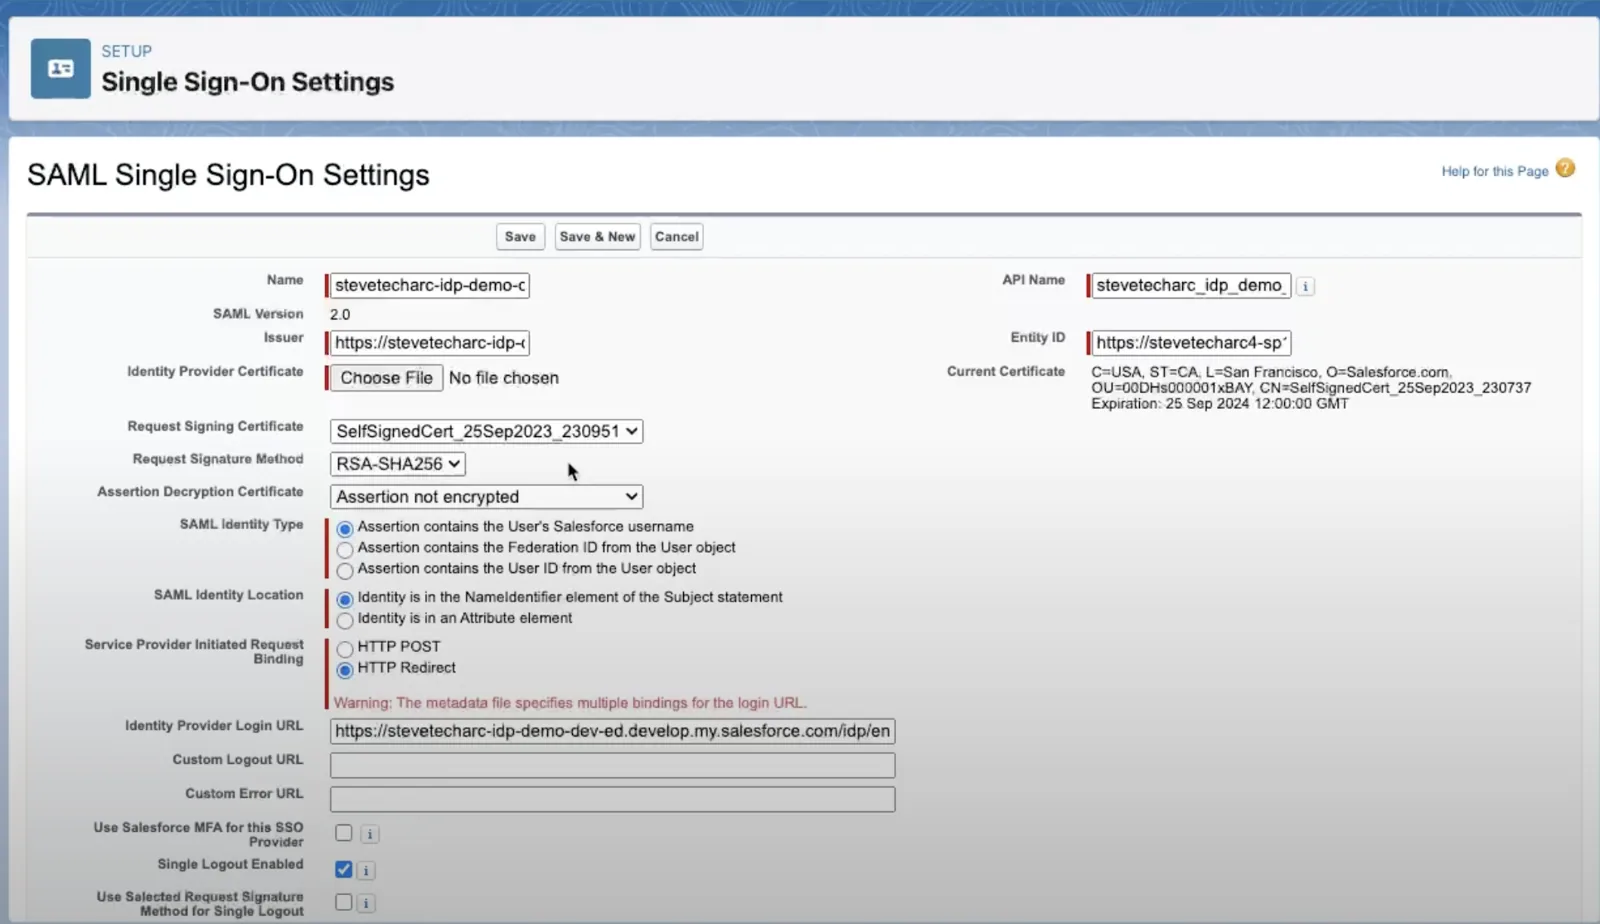Open the RSA-SHA256 signature method dropdown
Image resolution: width=1600 pixels, height=924 pixels.
[398, 464]
